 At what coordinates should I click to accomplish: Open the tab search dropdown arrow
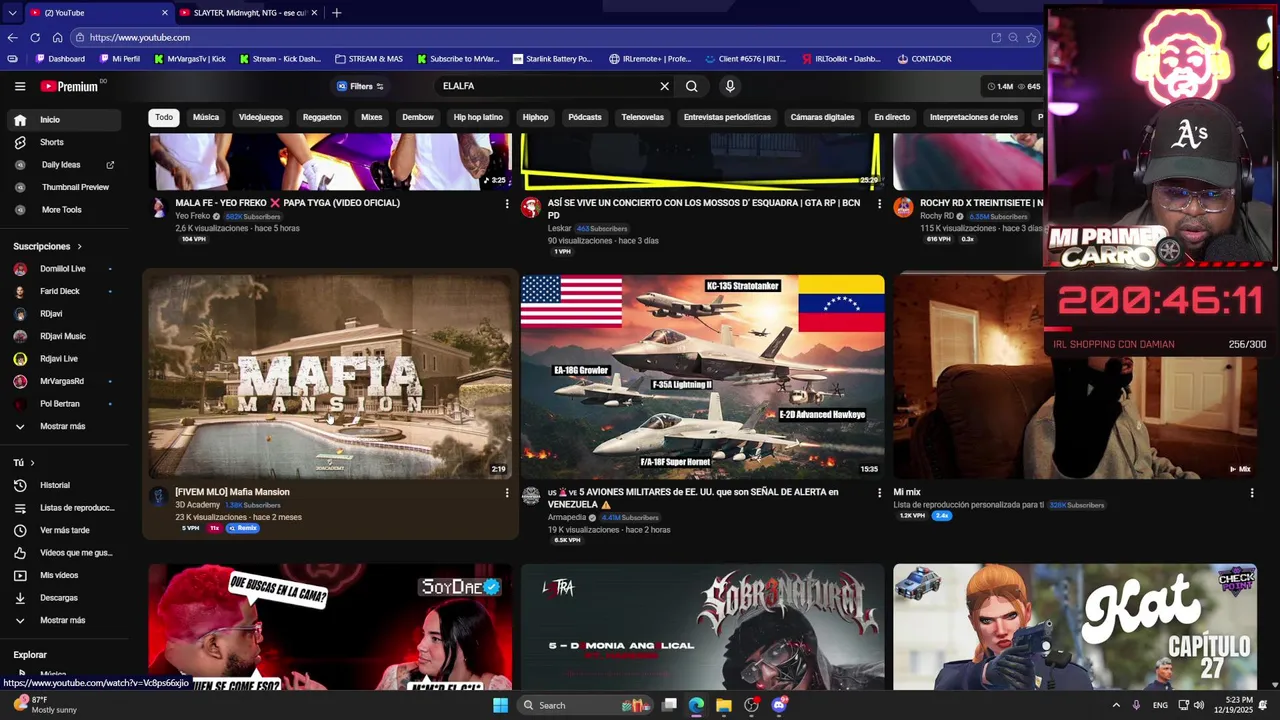pyautogui.click(x=12, y=13)
